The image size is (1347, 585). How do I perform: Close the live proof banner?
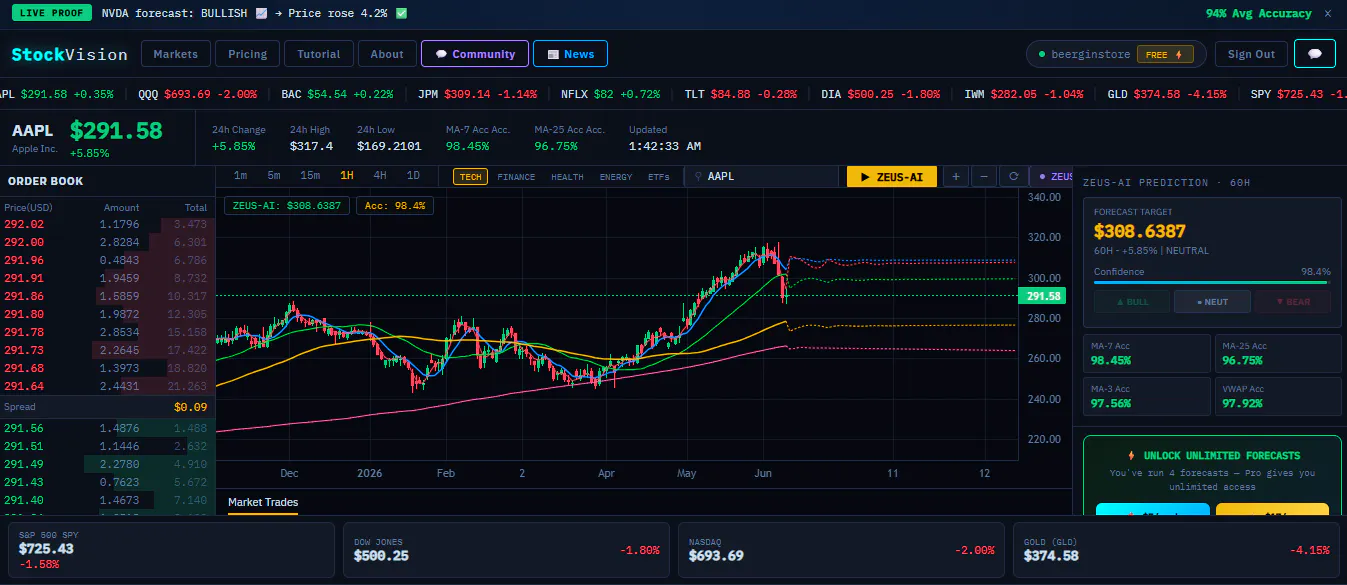click(1328, 14)
